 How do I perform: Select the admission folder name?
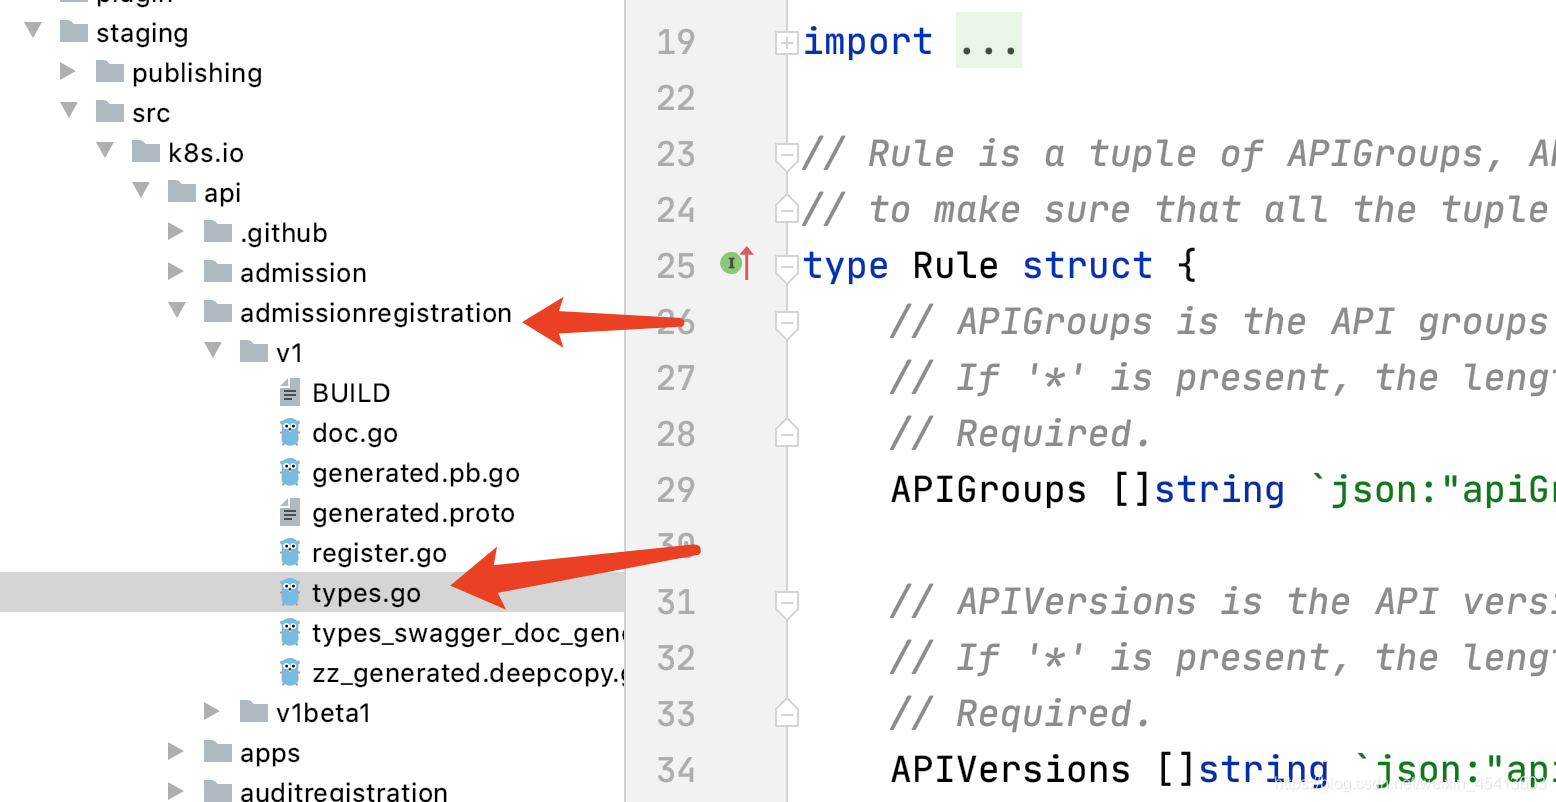pos(303,273)
